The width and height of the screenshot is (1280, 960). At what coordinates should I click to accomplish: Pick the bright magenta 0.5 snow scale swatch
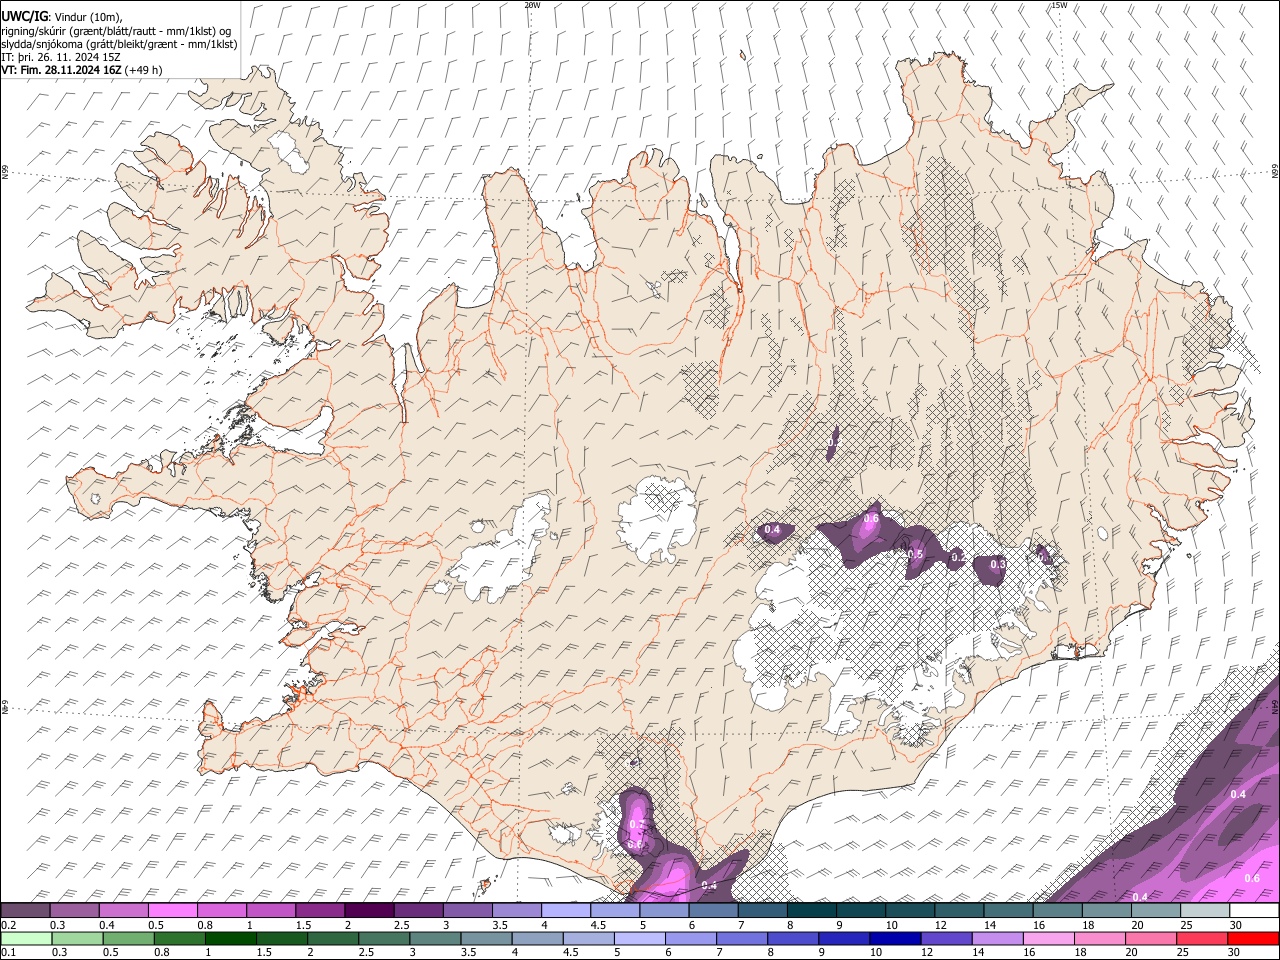click(172, 911)
